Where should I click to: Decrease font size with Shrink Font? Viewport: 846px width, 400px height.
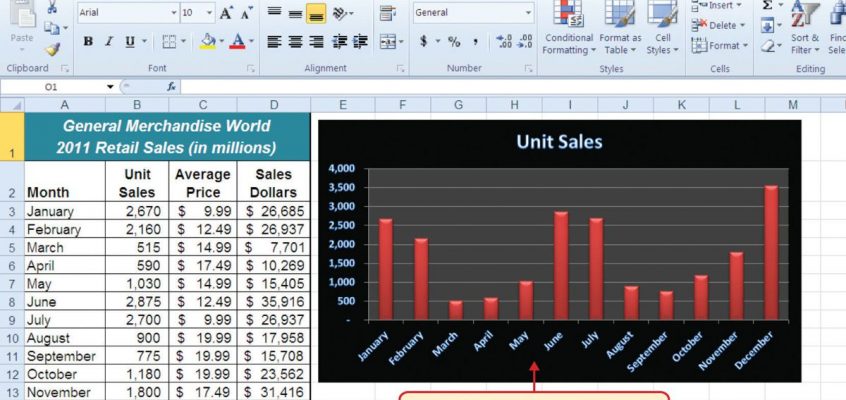247,13
